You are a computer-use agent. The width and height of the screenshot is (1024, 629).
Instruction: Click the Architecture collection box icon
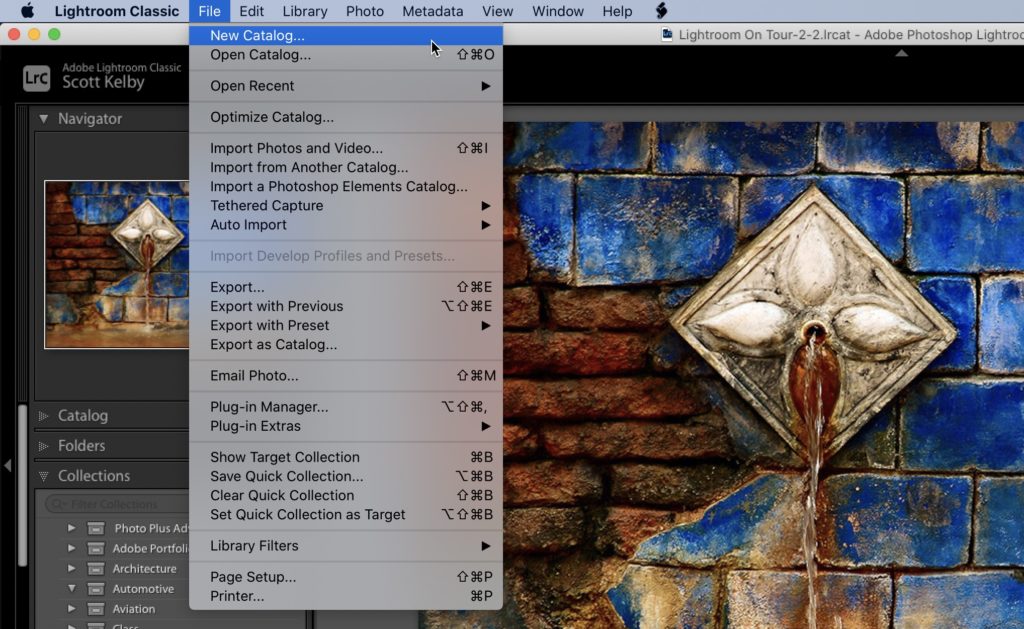96,568
